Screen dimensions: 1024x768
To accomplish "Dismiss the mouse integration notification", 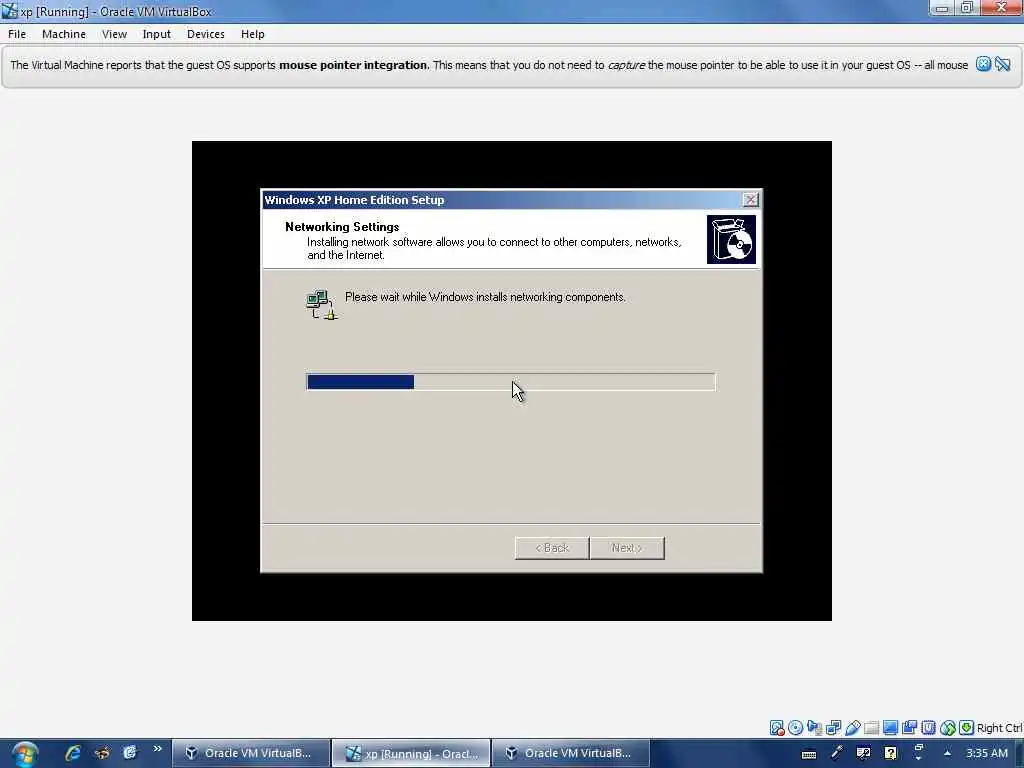I will tap(983, 64).
